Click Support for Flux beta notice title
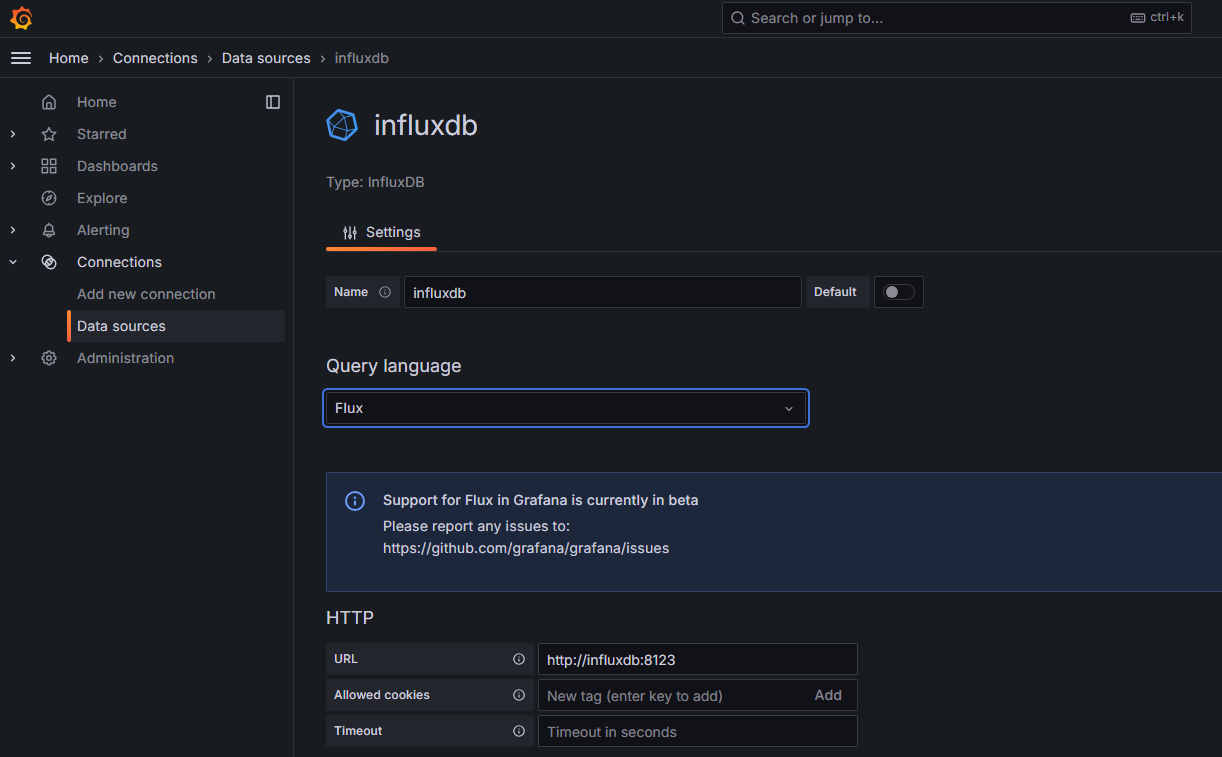The width and height of the screenshot is (1222, 757). tap(541, 500)
